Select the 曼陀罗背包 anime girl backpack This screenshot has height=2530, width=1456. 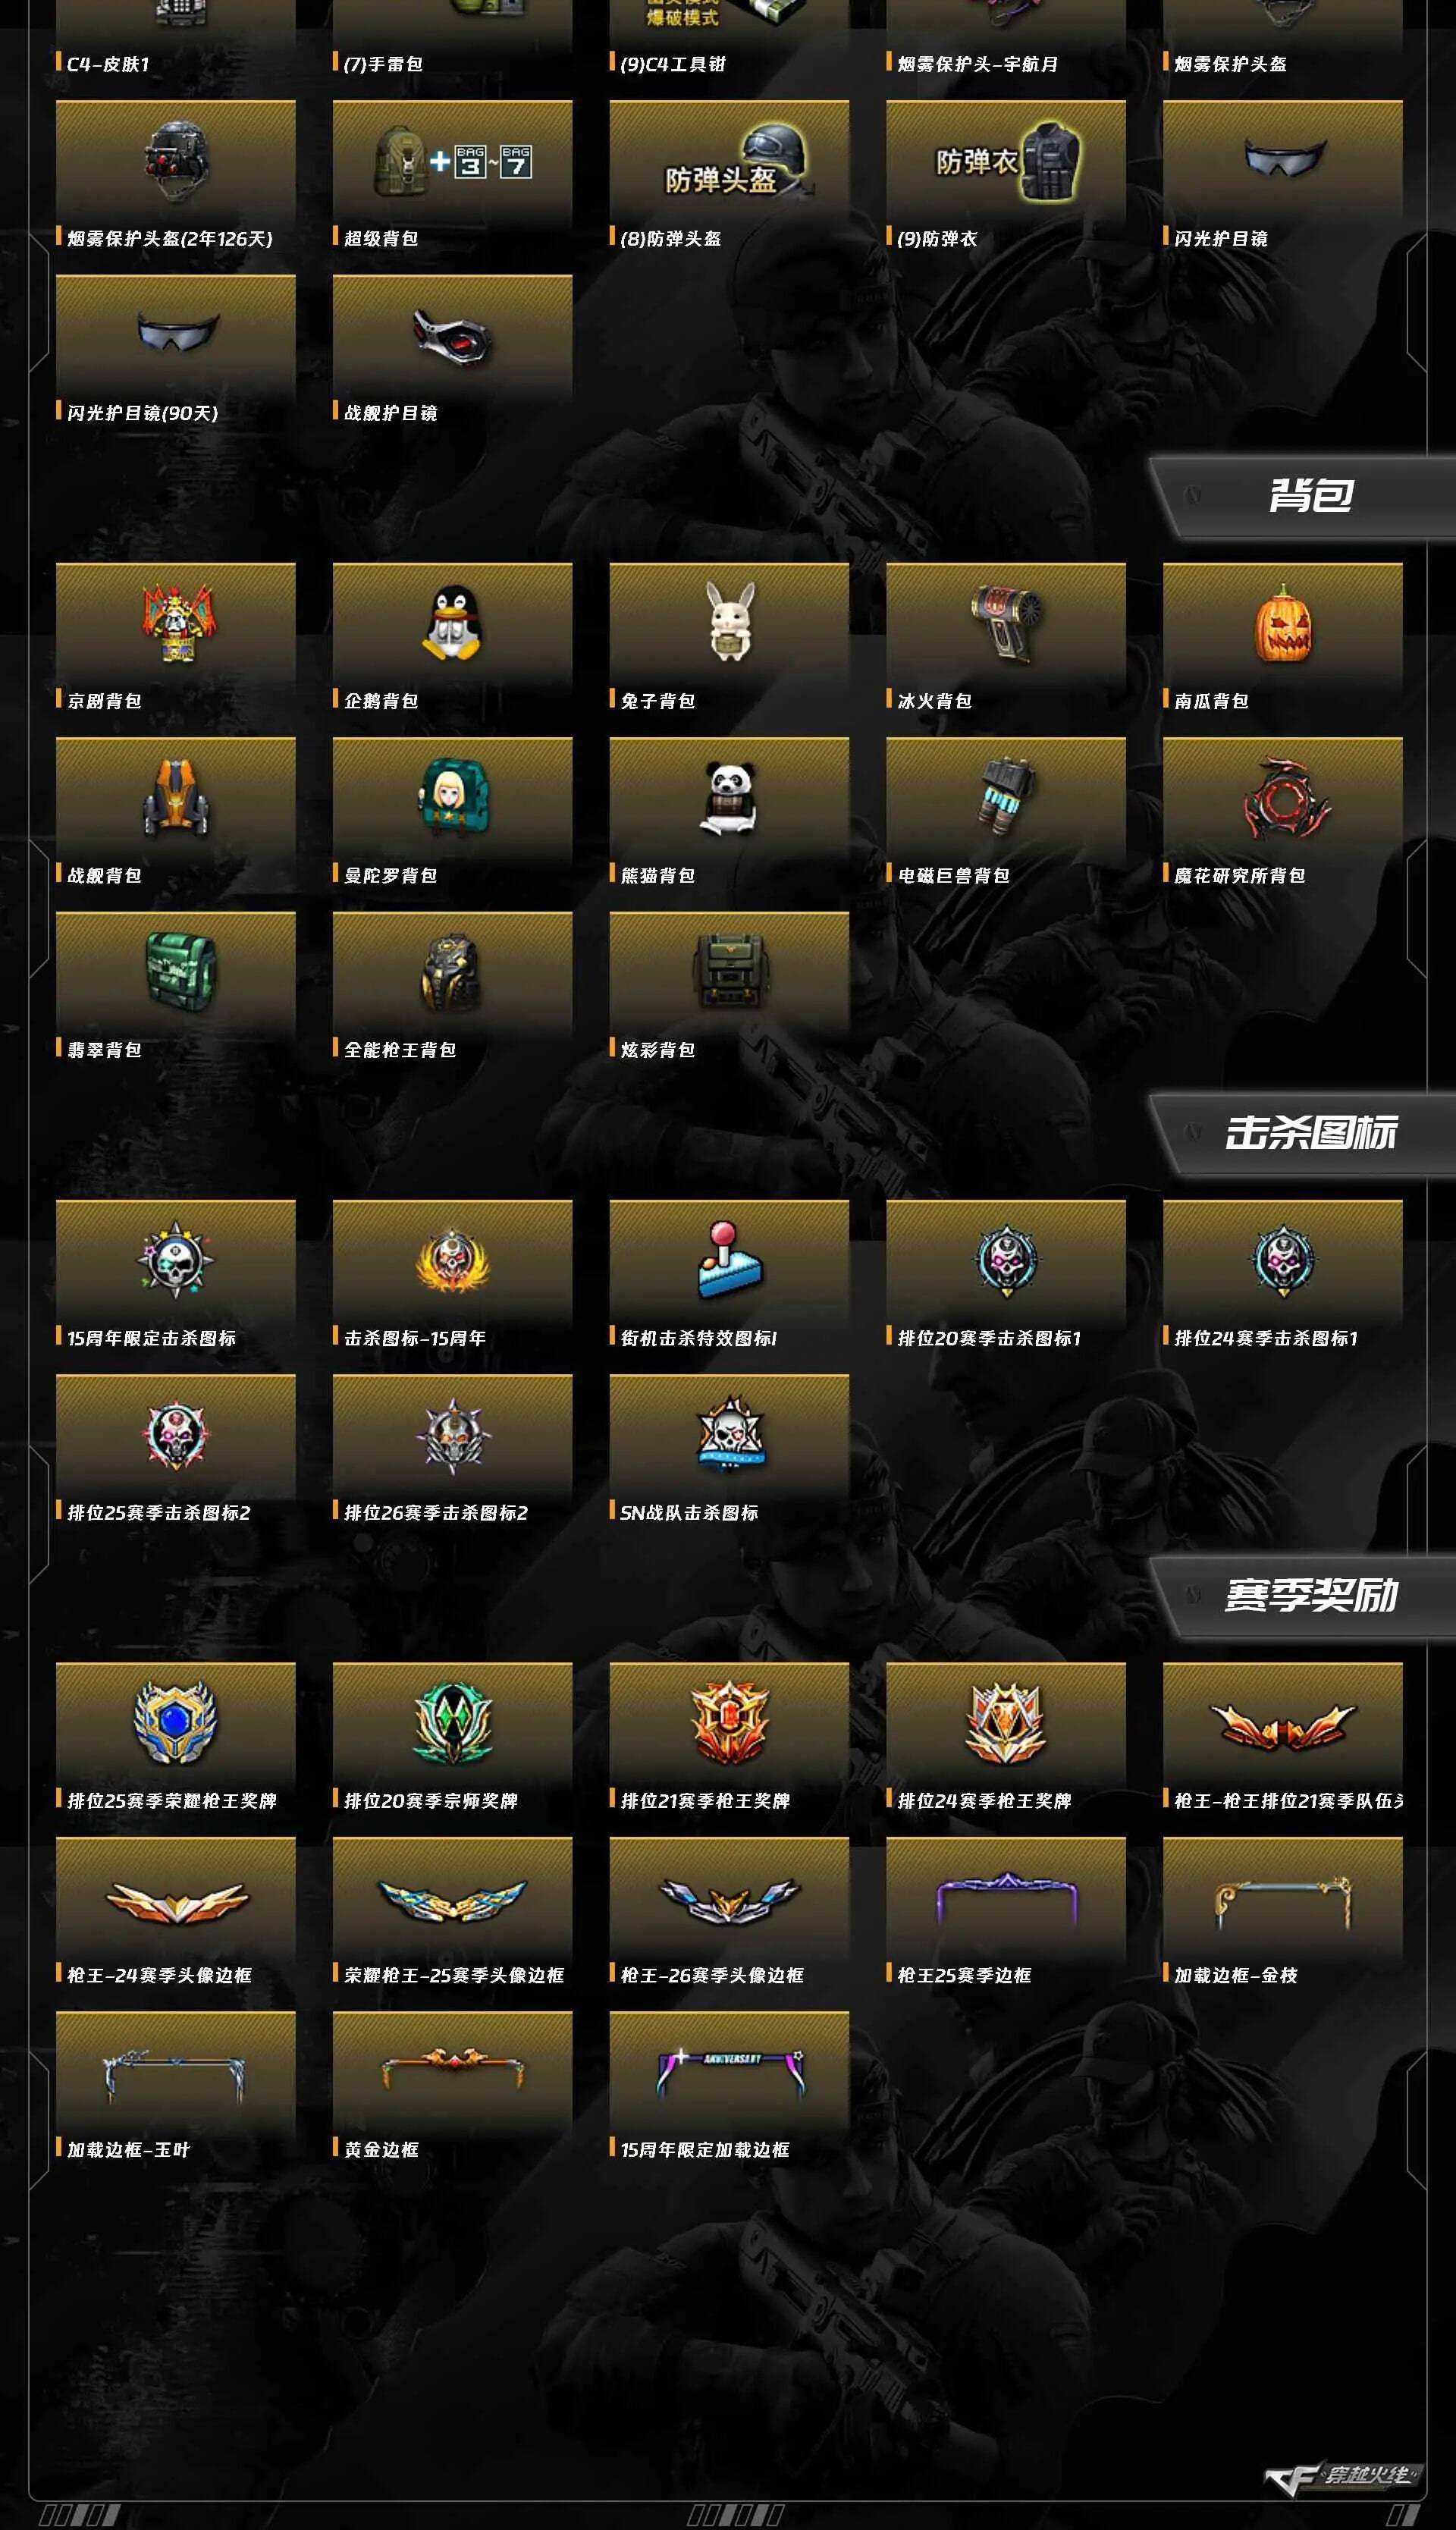(452, 812)
